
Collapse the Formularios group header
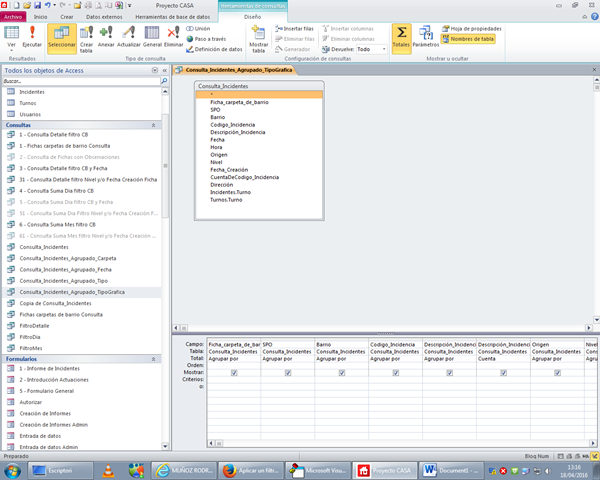point(155,357)
